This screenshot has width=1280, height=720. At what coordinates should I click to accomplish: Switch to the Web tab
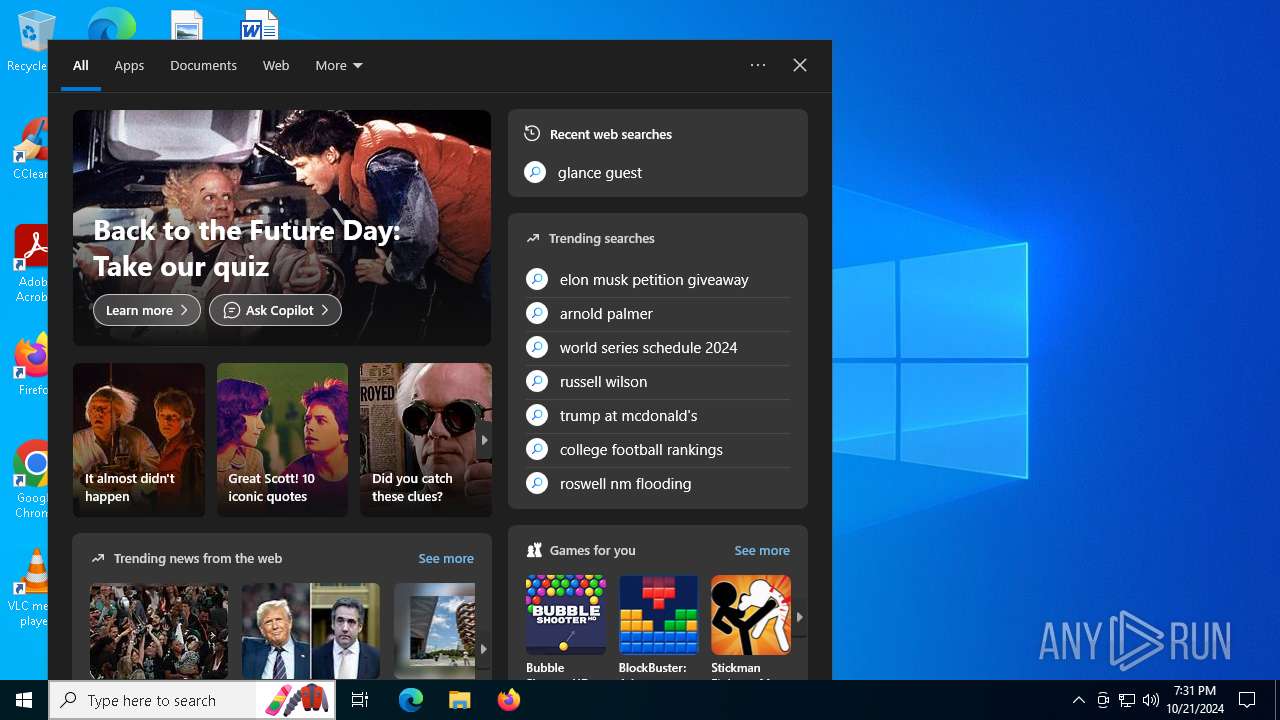point(276,65)
